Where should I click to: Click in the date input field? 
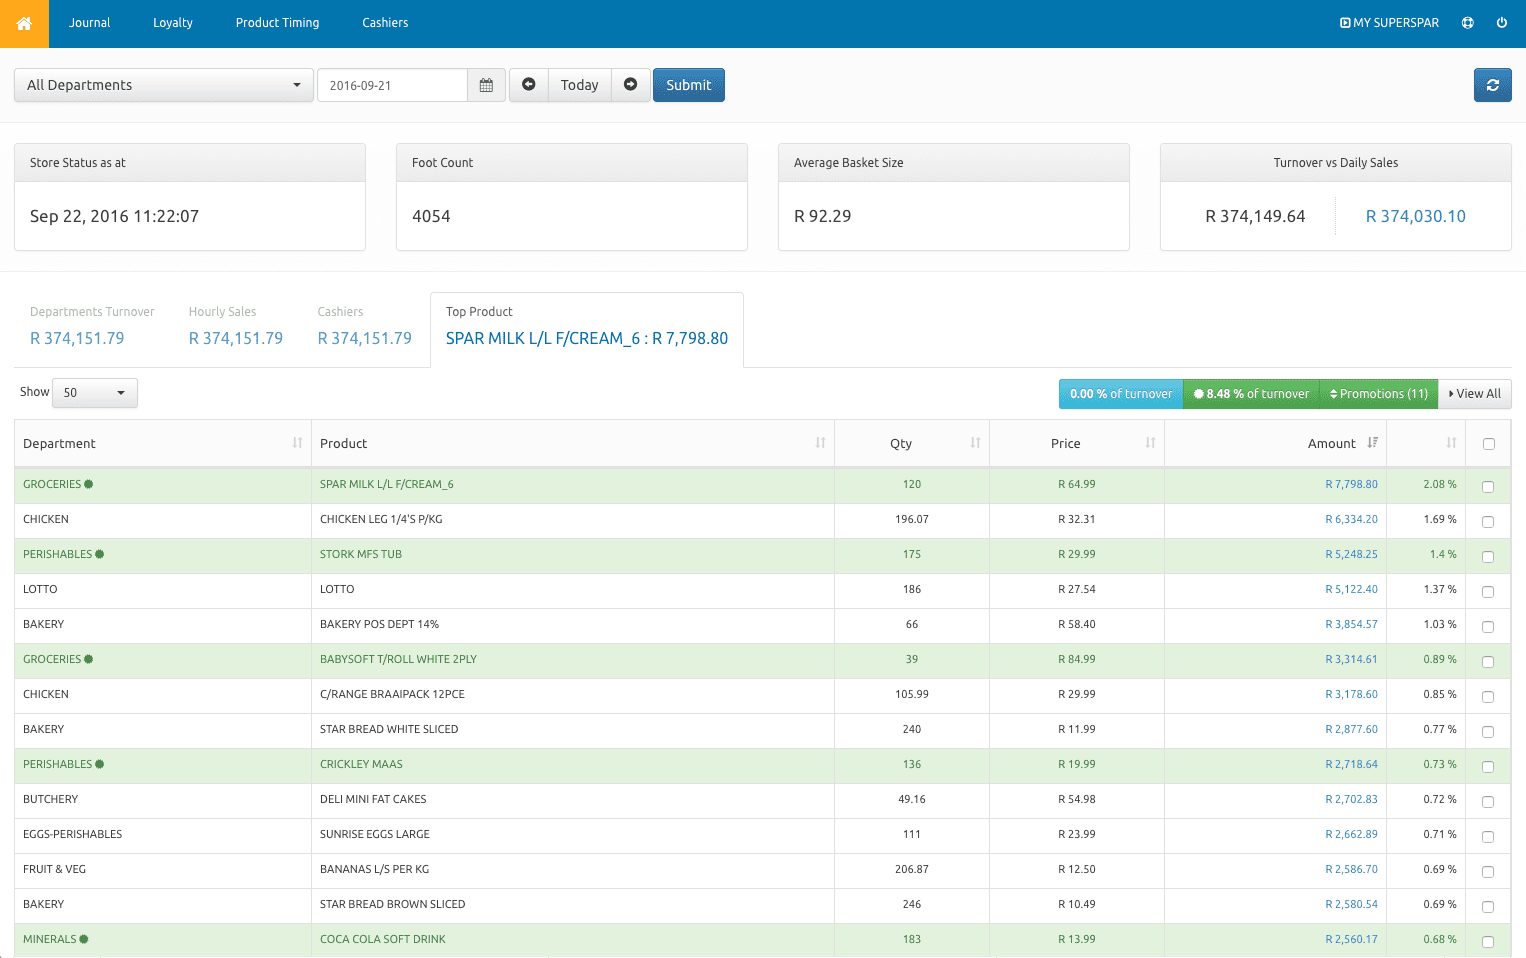[x=392, y=85]
